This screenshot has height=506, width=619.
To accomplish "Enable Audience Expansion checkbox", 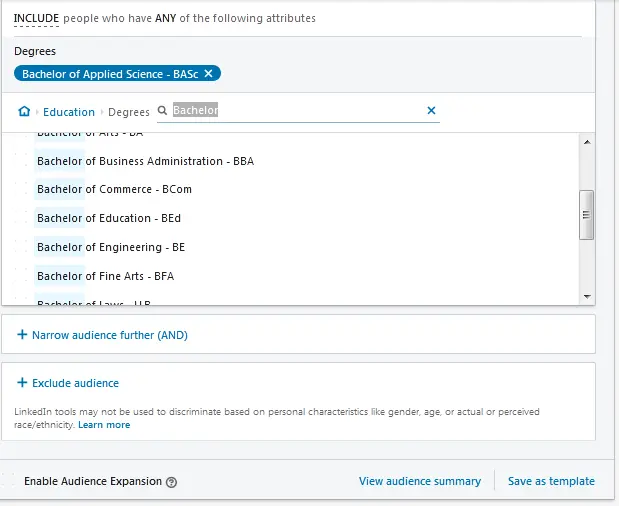I will click(x=10, y=481).
